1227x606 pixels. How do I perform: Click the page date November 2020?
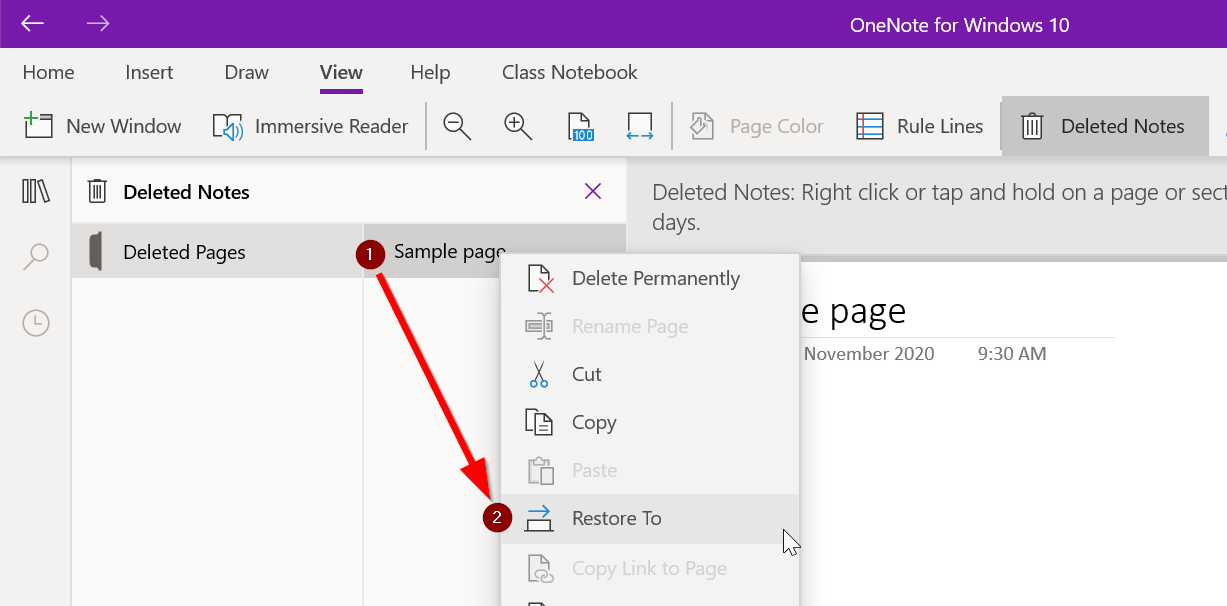[x=869, y=353]
